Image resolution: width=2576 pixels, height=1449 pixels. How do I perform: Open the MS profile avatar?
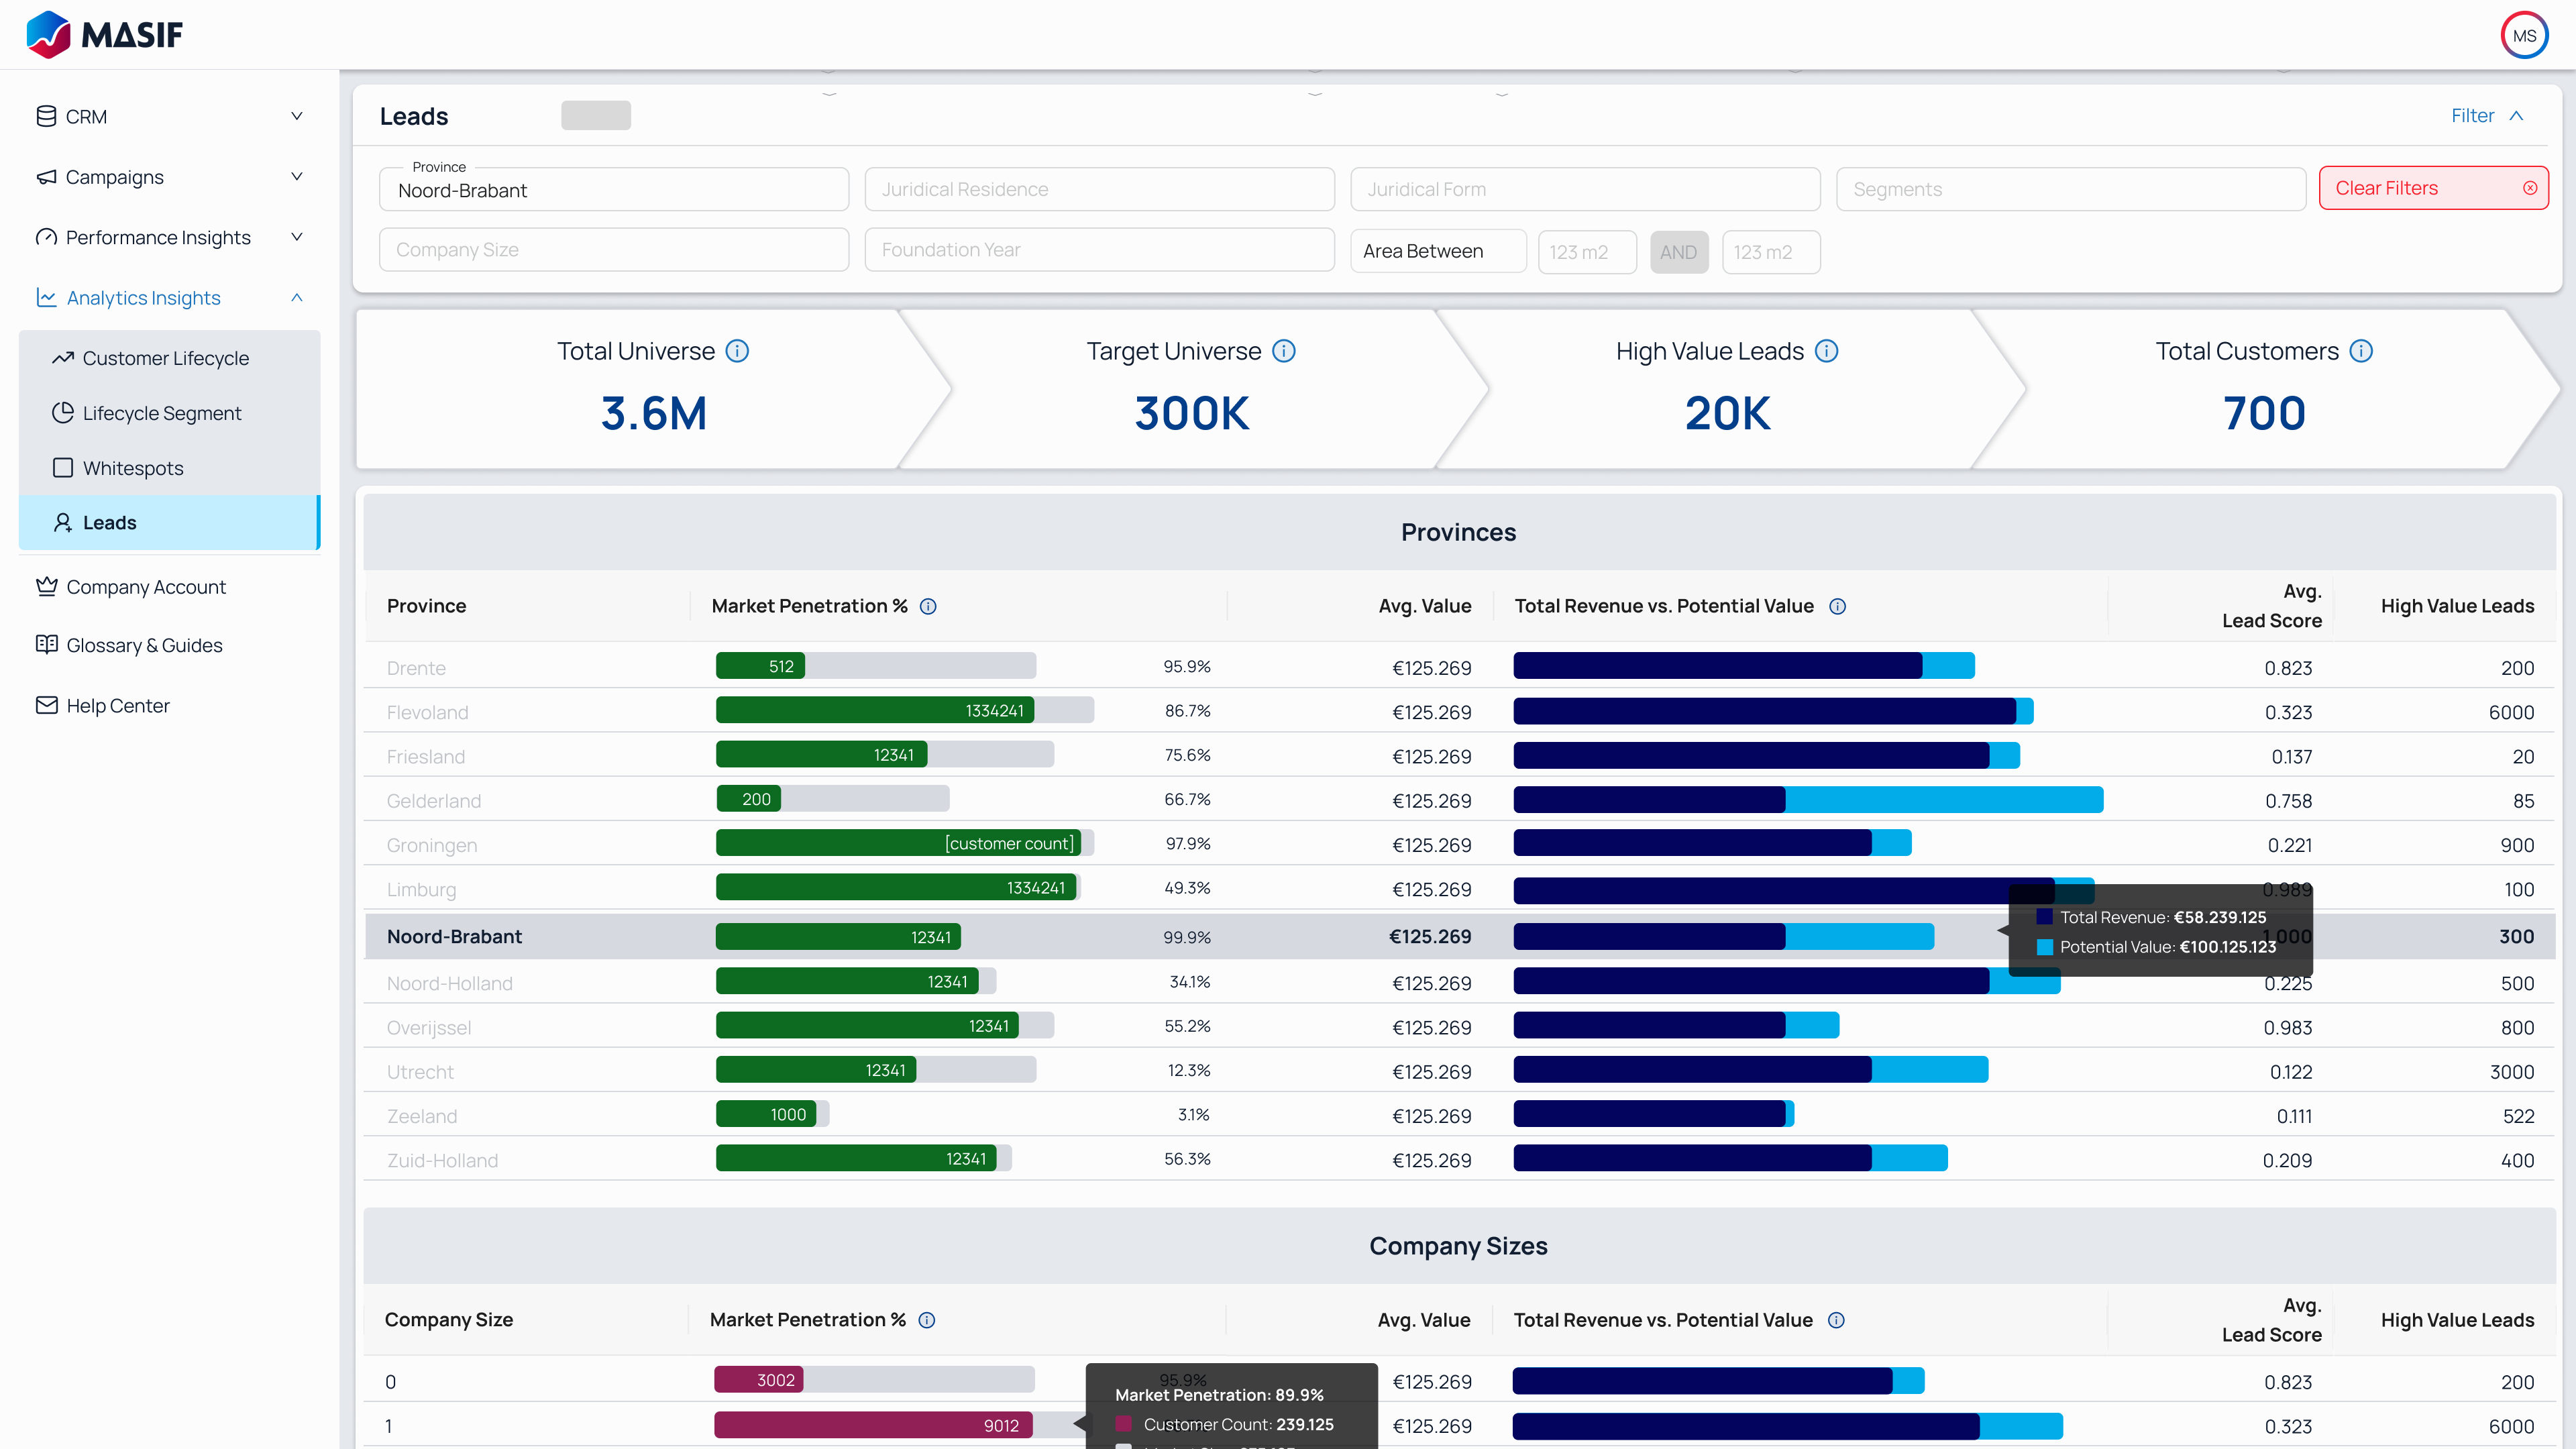(x=2524, y=34)
